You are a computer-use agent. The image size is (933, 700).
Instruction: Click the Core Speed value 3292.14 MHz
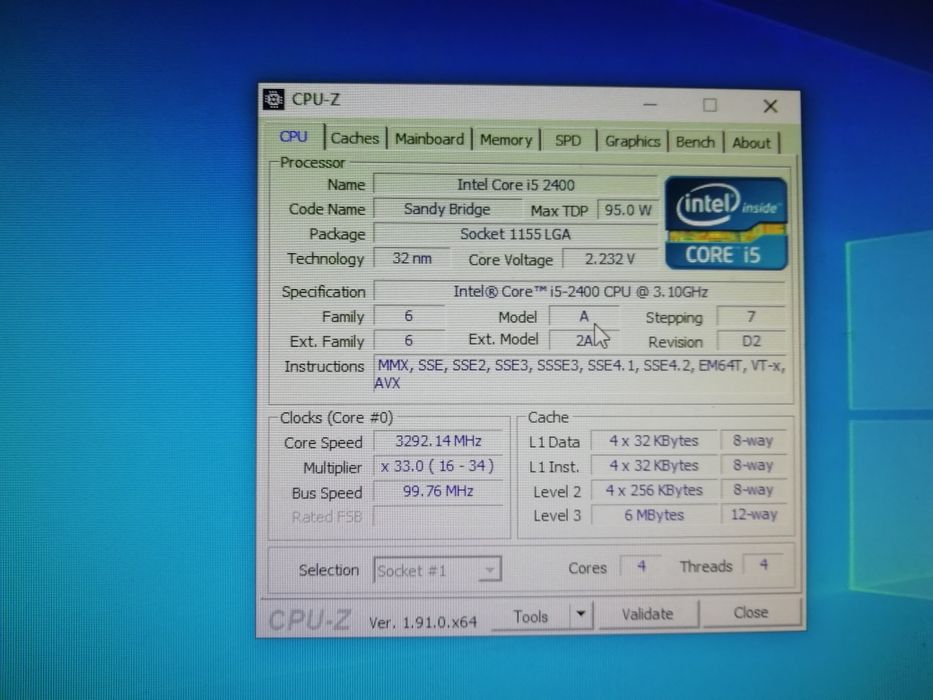[x=439, y=441]
